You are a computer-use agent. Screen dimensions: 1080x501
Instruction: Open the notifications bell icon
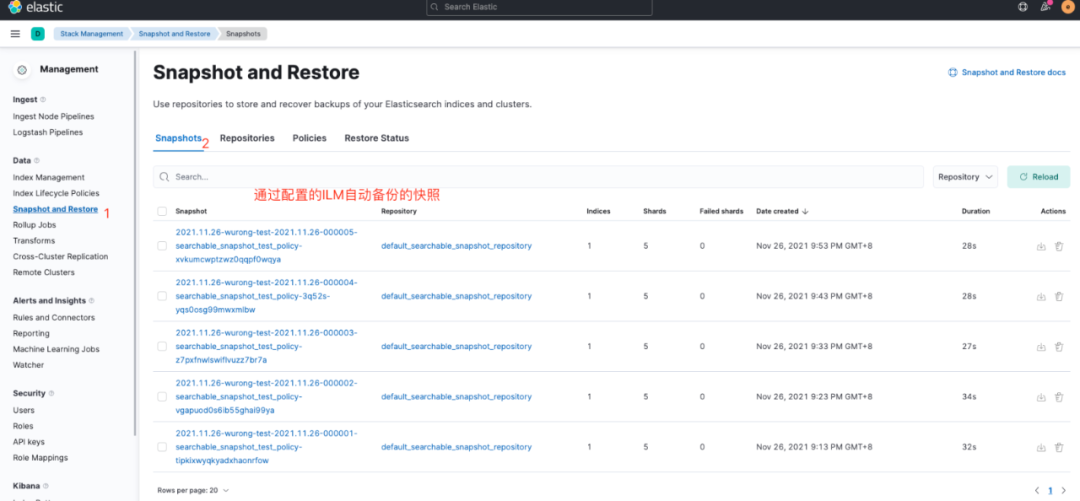coord(1045,7)
